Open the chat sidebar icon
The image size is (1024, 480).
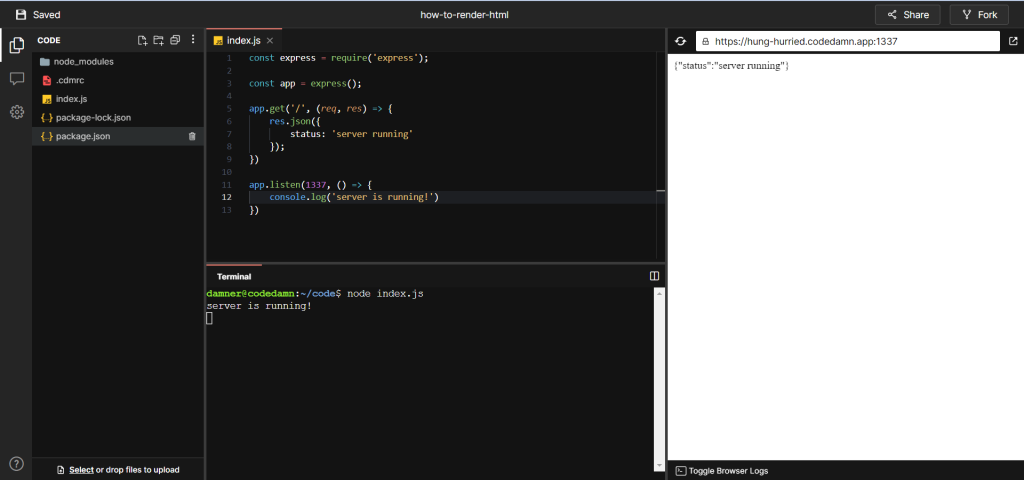pos(17,78)
